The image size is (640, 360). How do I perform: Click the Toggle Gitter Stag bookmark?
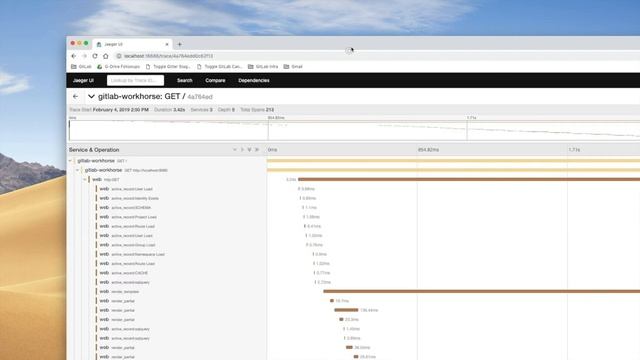pyautogui.click(x=168, y=67)
